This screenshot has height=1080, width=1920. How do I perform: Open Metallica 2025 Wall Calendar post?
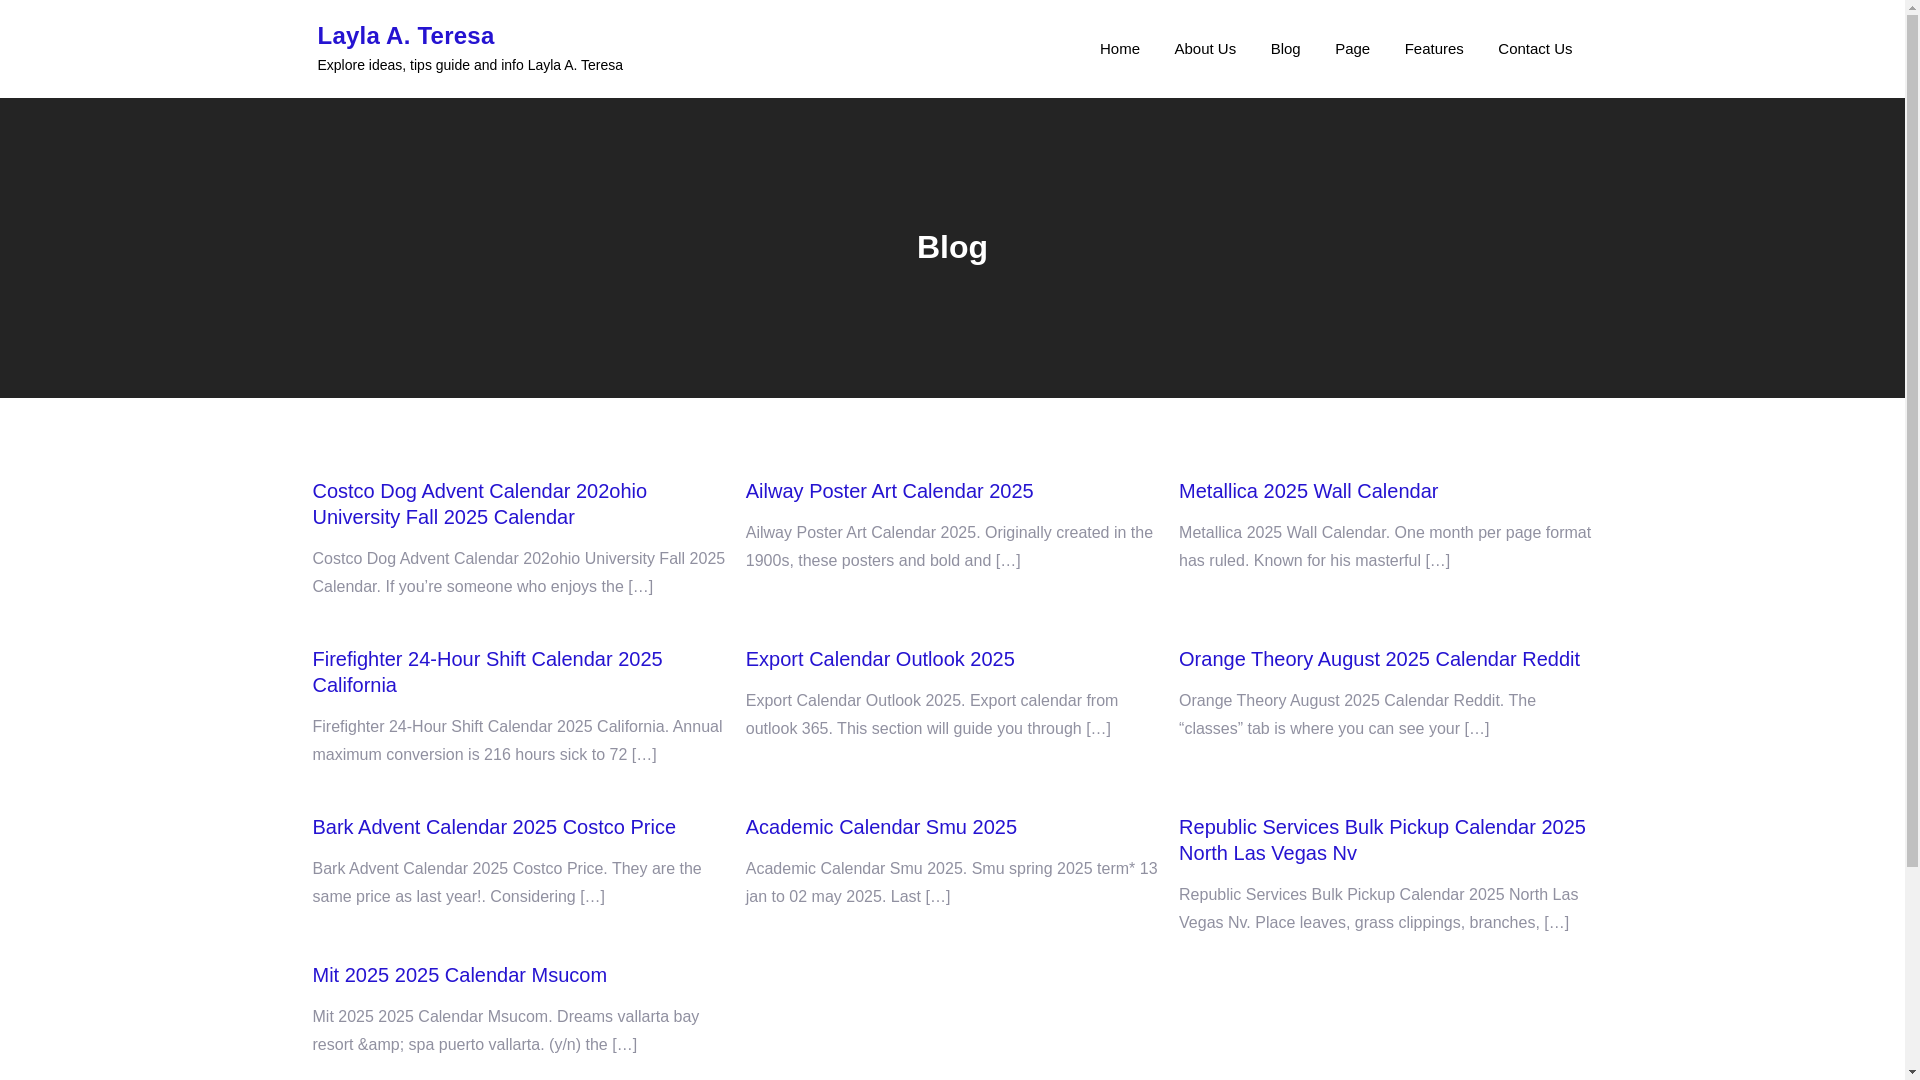[1308, 491]
